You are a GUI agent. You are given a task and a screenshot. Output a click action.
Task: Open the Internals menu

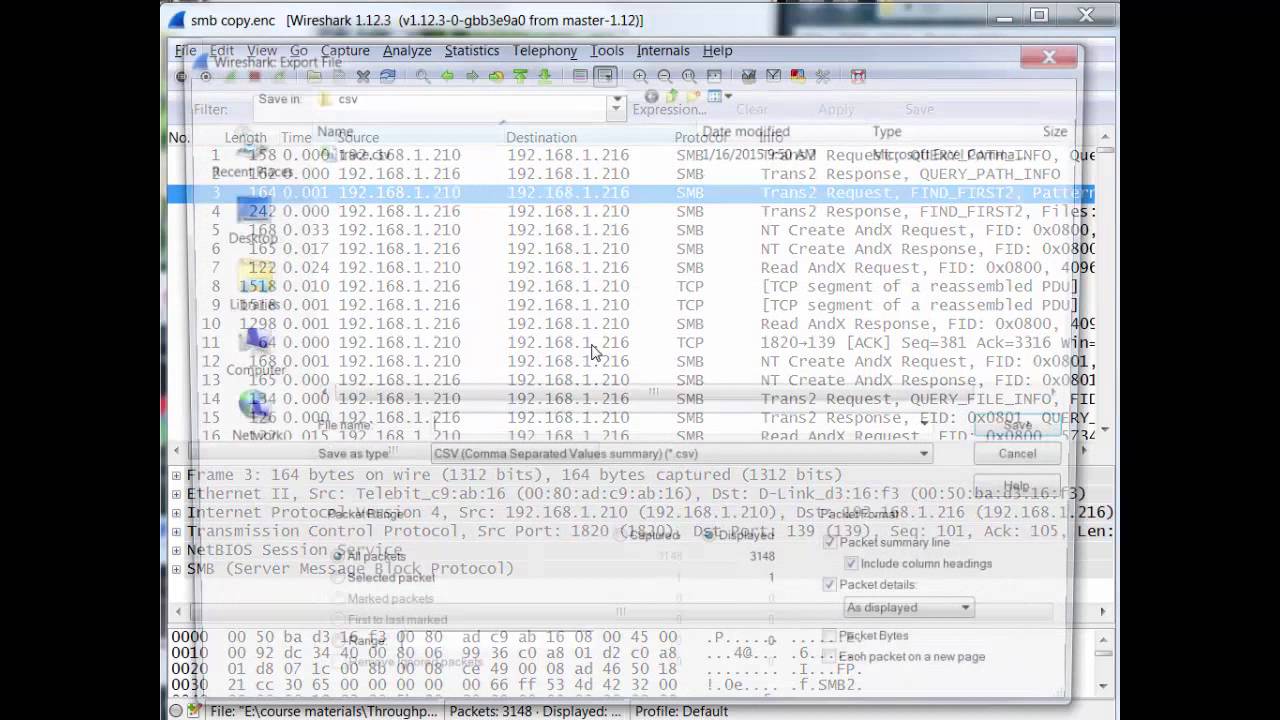click(663, 50)
